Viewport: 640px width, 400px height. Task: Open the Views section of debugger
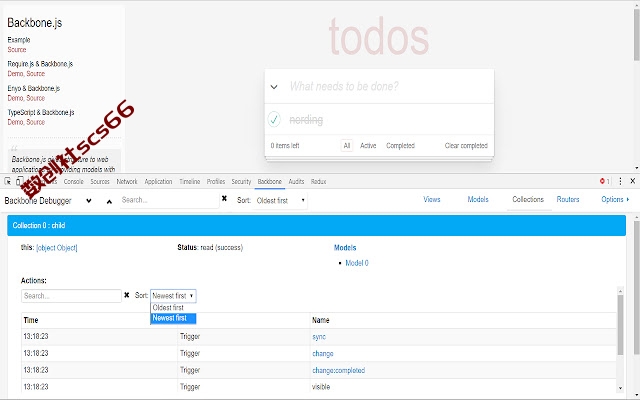point(432,199)
